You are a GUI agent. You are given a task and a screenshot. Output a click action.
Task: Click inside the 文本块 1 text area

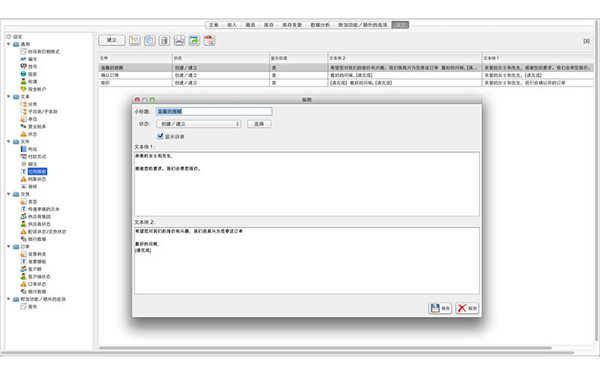pos(307,184)
